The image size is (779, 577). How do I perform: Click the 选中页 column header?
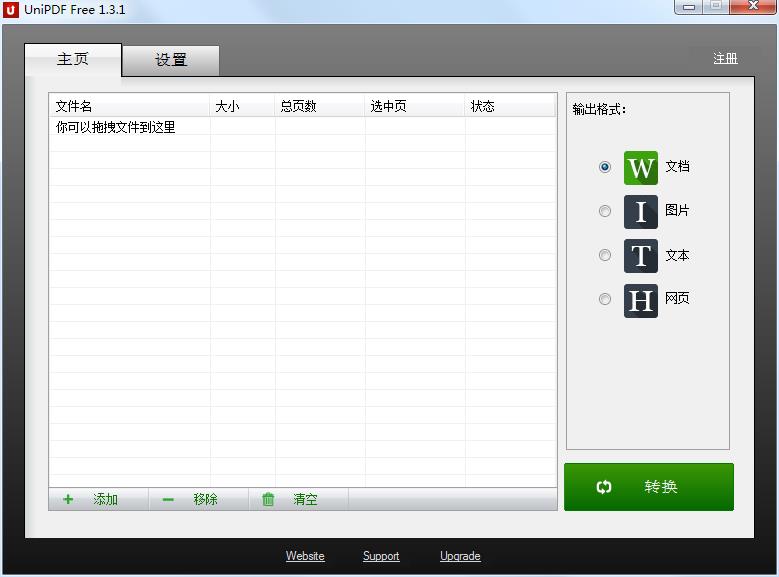415,106
